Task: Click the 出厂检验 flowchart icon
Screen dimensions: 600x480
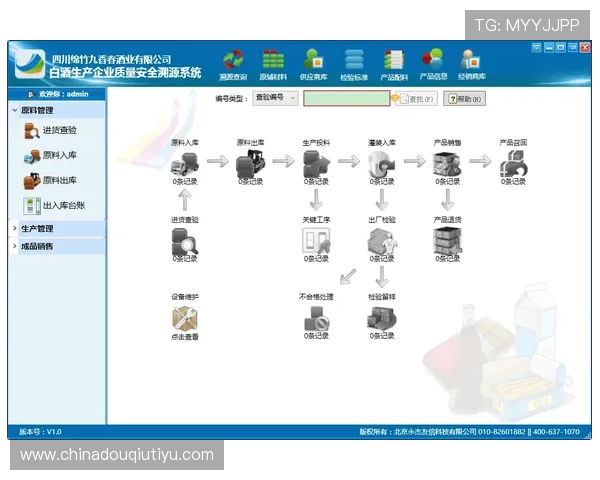Action: pos(381,241)
